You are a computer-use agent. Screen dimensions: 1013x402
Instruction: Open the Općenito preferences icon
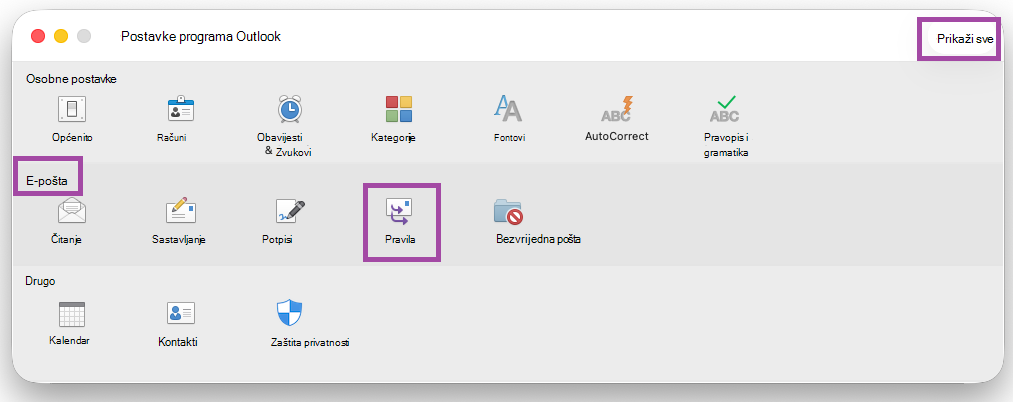72,109
